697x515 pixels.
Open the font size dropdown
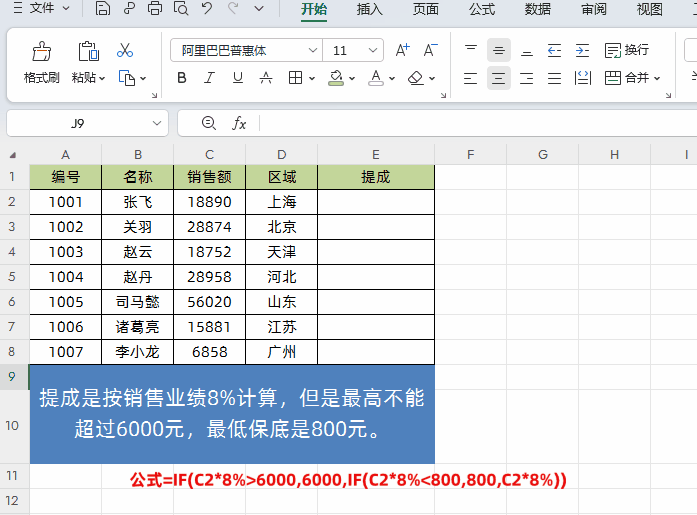(x=373, y=50)
